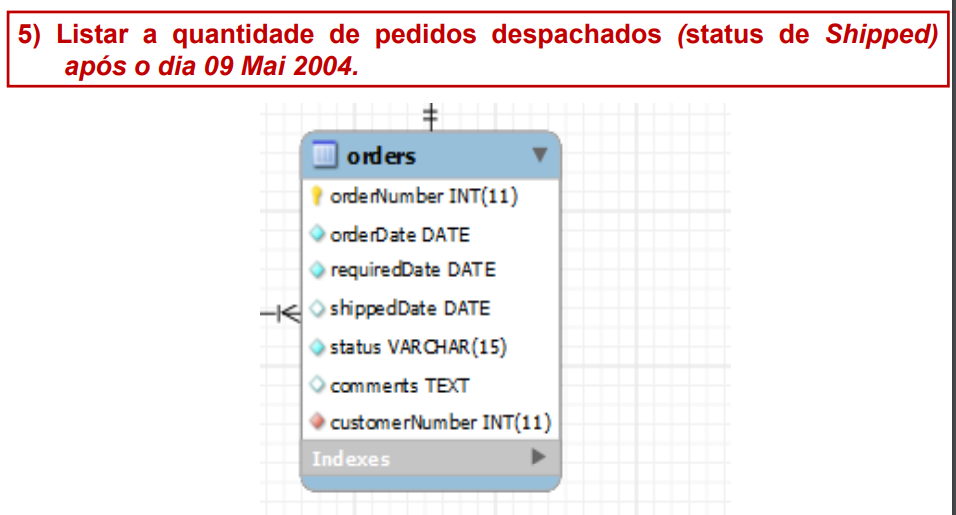This screenshot has height=515, width=956.
Task: Click the shippedDate hollow diamond icon
Action: pos(317,308)
